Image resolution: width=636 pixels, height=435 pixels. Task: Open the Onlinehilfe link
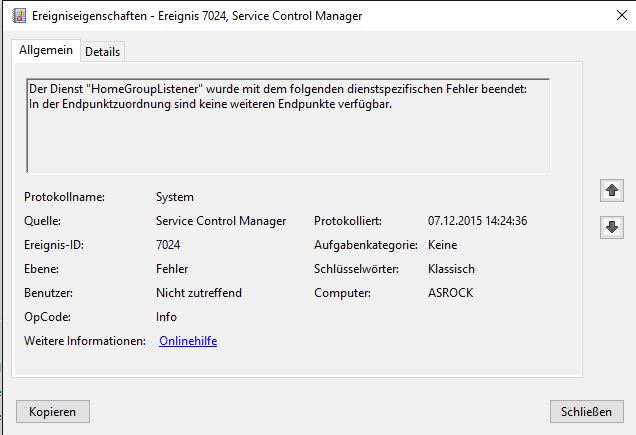pyautogui.click(x=187, y=341)
